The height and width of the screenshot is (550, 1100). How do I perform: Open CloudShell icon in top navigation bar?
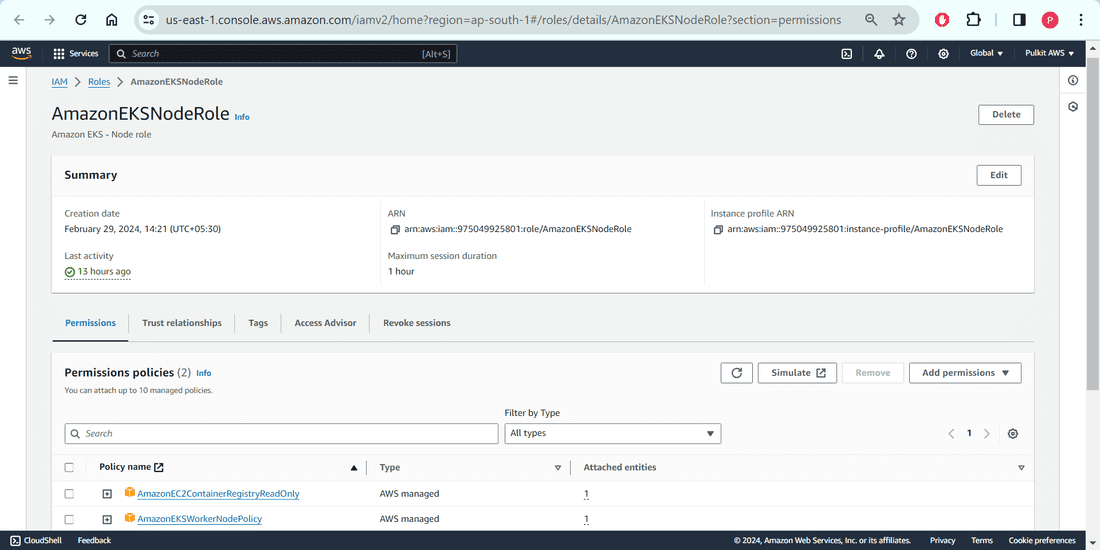click(x=847, y=53)
